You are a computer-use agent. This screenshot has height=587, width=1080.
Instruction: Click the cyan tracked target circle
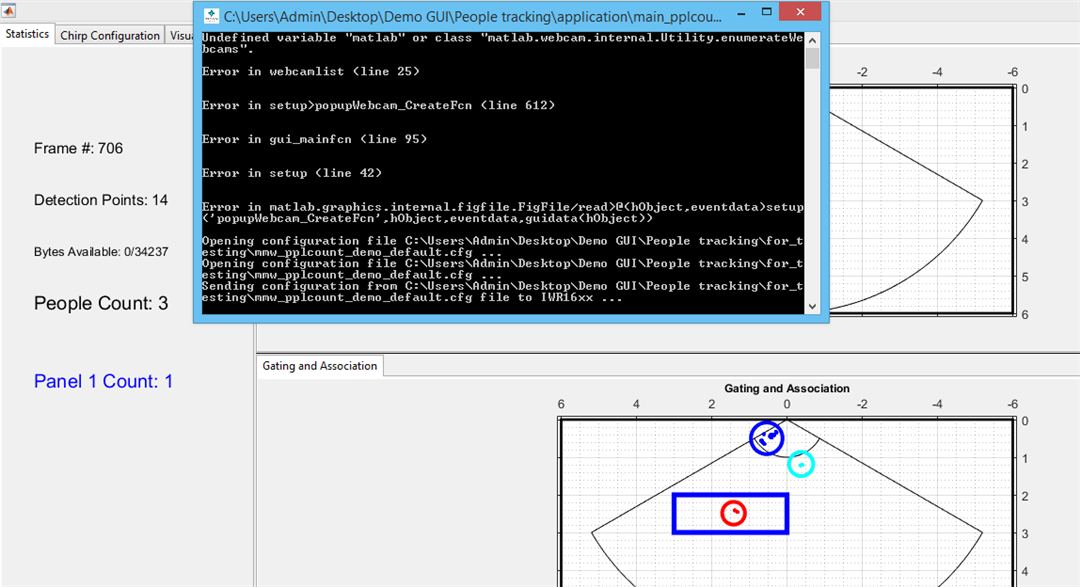click(x=801, y=464)
